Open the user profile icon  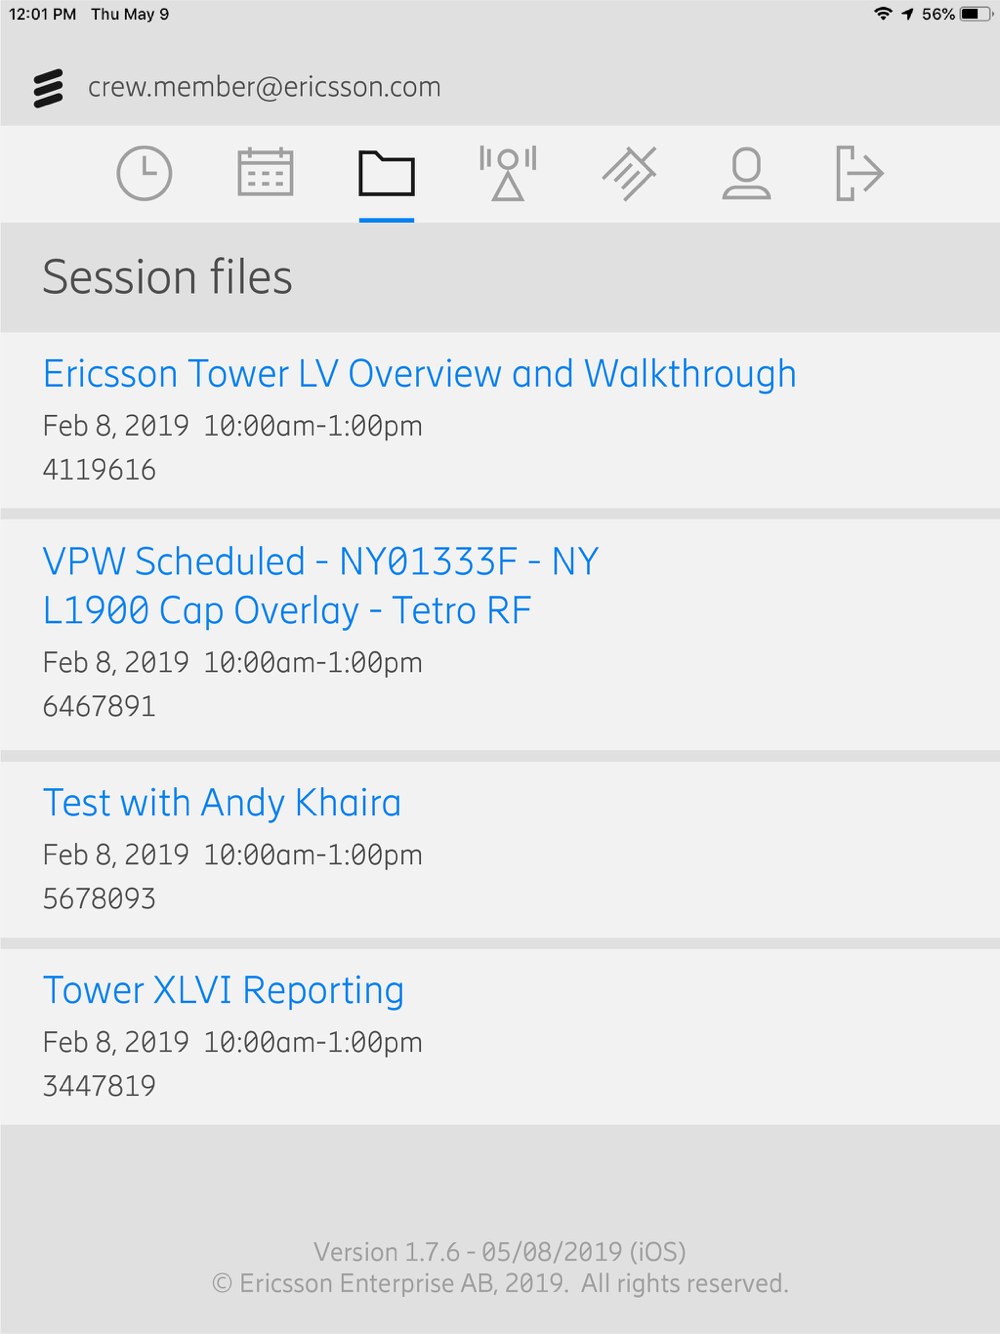(746, 173)
